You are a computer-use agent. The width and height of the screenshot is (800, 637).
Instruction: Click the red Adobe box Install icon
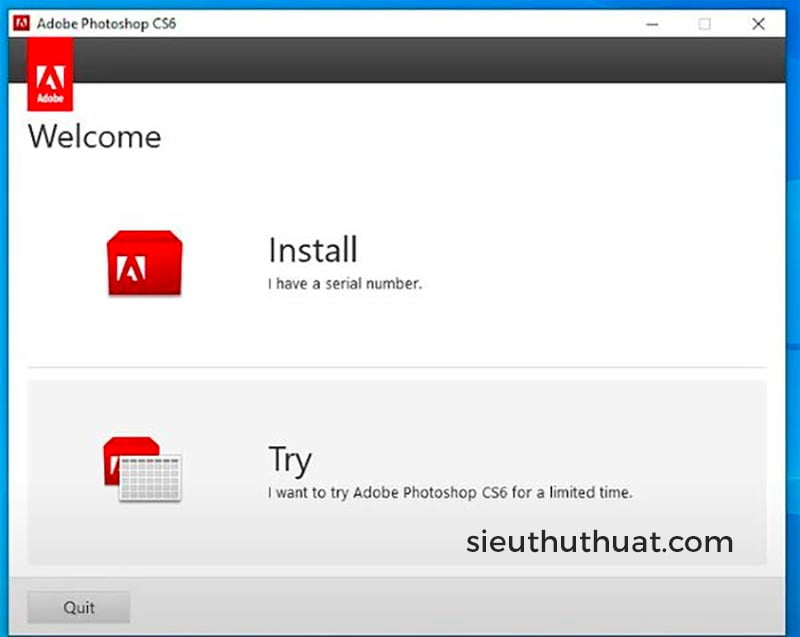(144, 263)
